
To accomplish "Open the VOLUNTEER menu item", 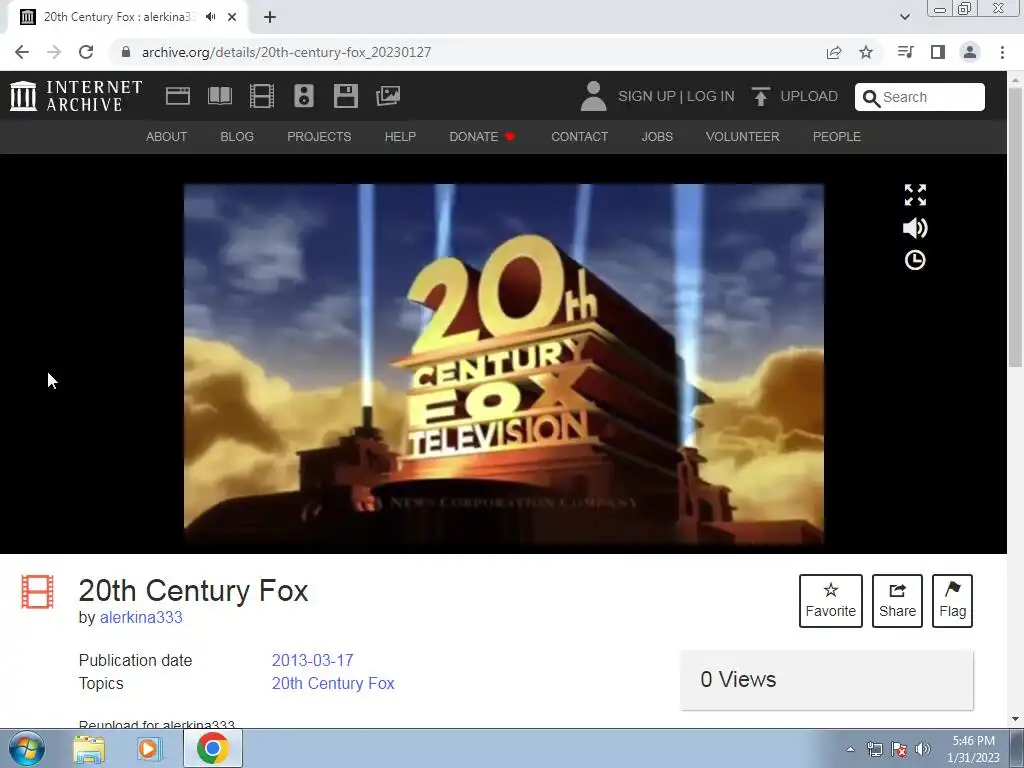I will point(743,136).
